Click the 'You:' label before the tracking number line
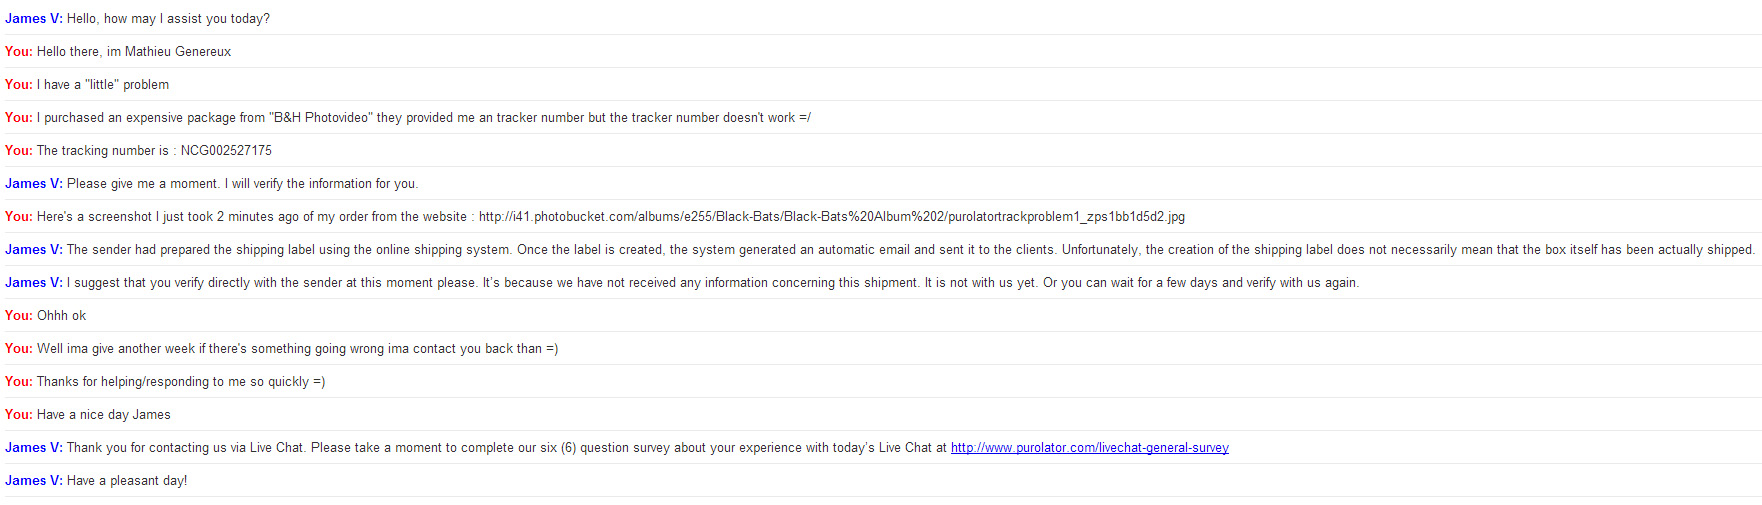The width and height of the screenshot is (1762, 505). pos(19,151)
